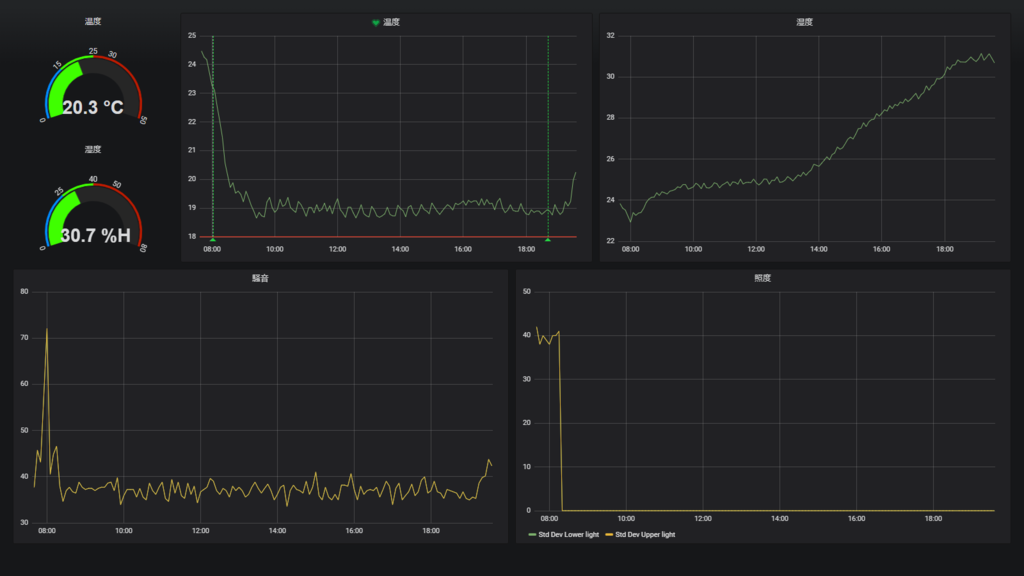
Task: Click the 30.7 %H gauge reading
Action: pos(95,236)
